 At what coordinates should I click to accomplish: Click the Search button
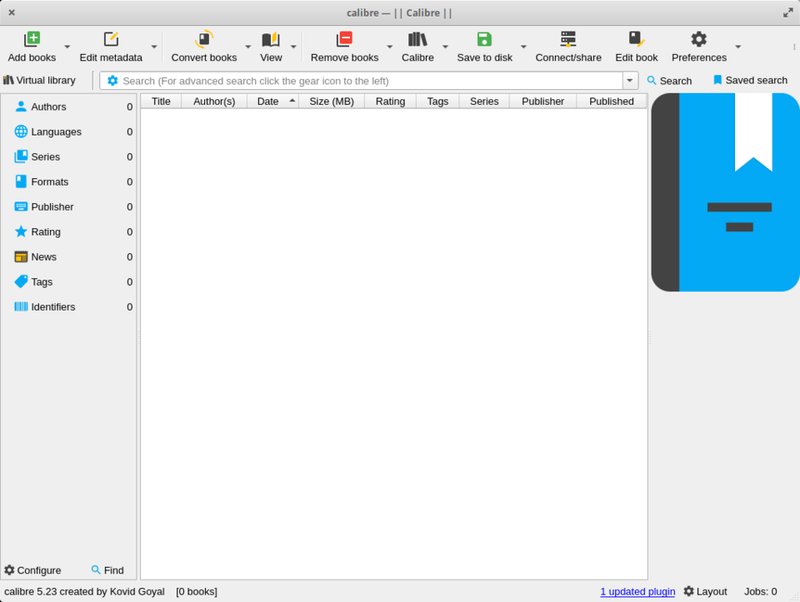point(669,81)
